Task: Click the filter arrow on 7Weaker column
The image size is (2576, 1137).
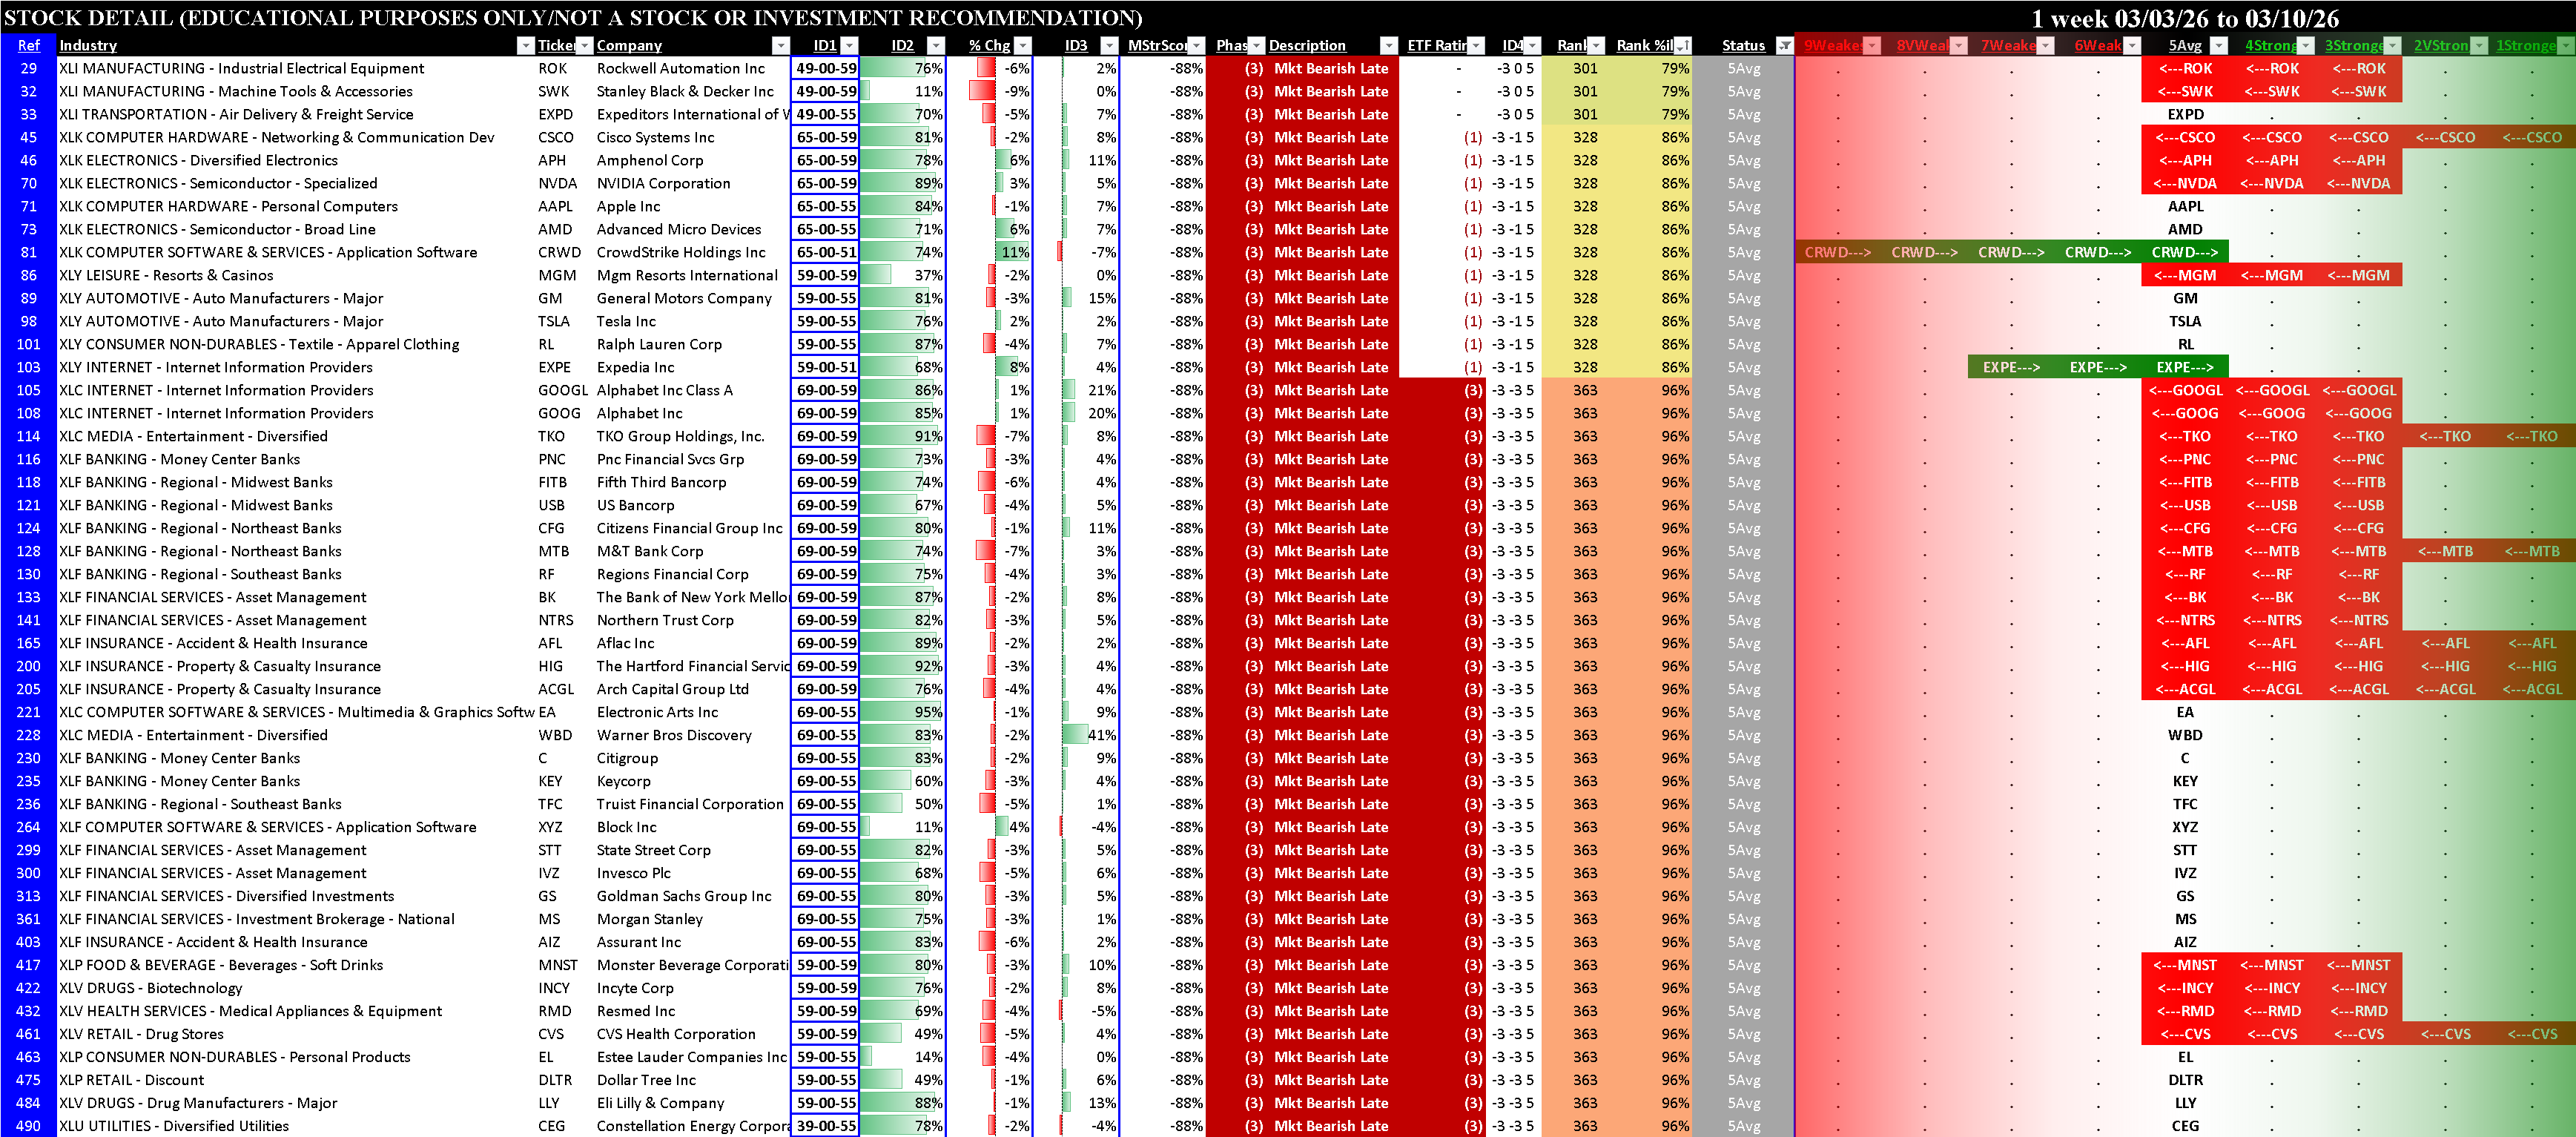Action: click(2046, 45)
